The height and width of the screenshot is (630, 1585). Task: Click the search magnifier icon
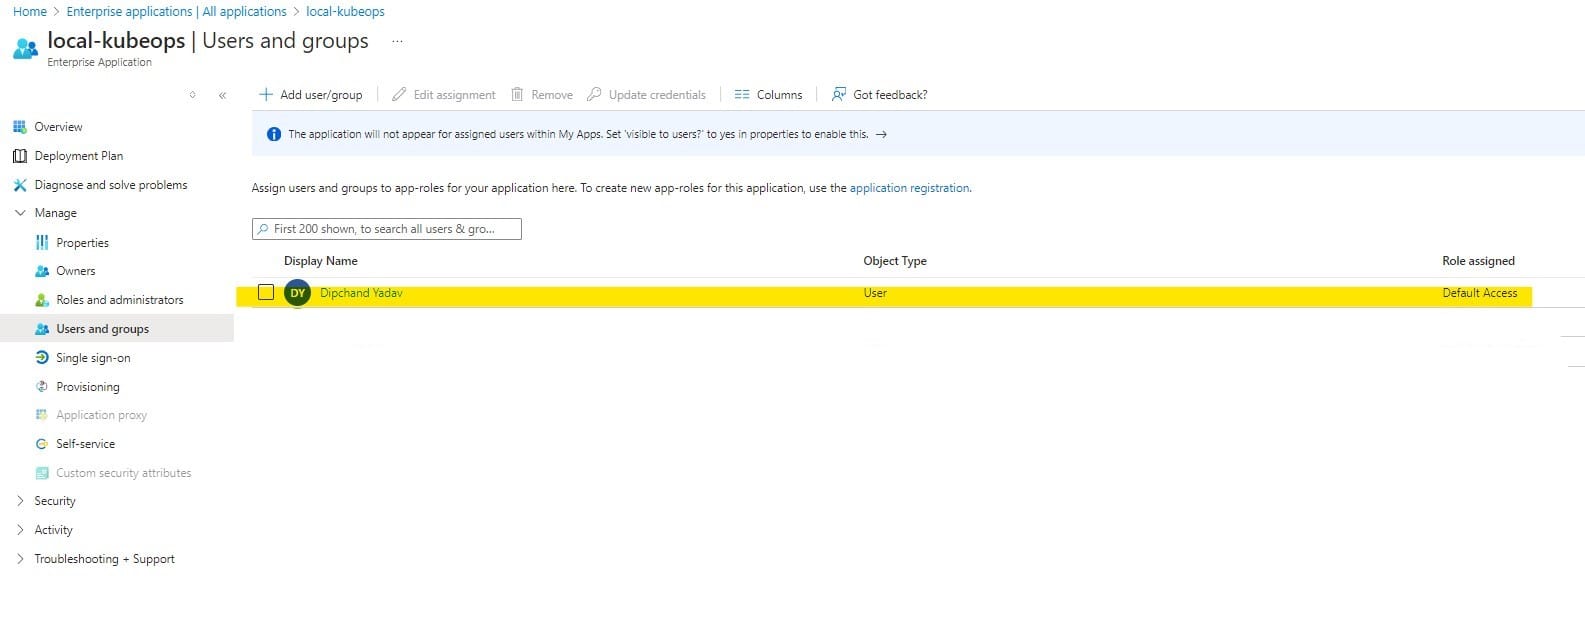tap(263, 229)
